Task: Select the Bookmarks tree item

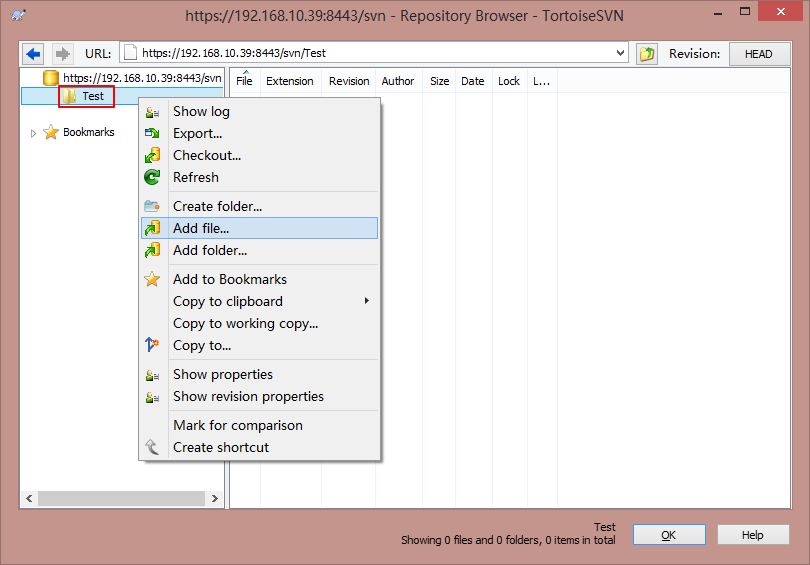Action: tap(88, 132)
